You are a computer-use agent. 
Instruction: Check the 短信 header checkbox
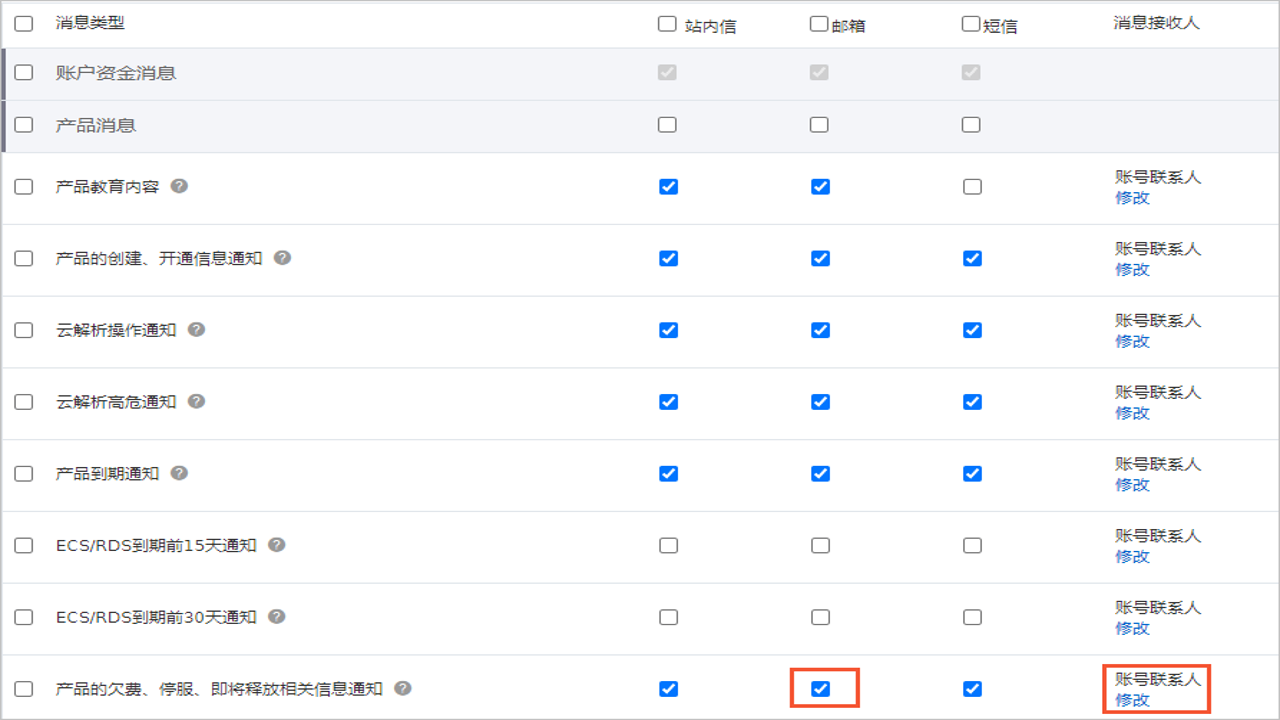coord(971,24)
